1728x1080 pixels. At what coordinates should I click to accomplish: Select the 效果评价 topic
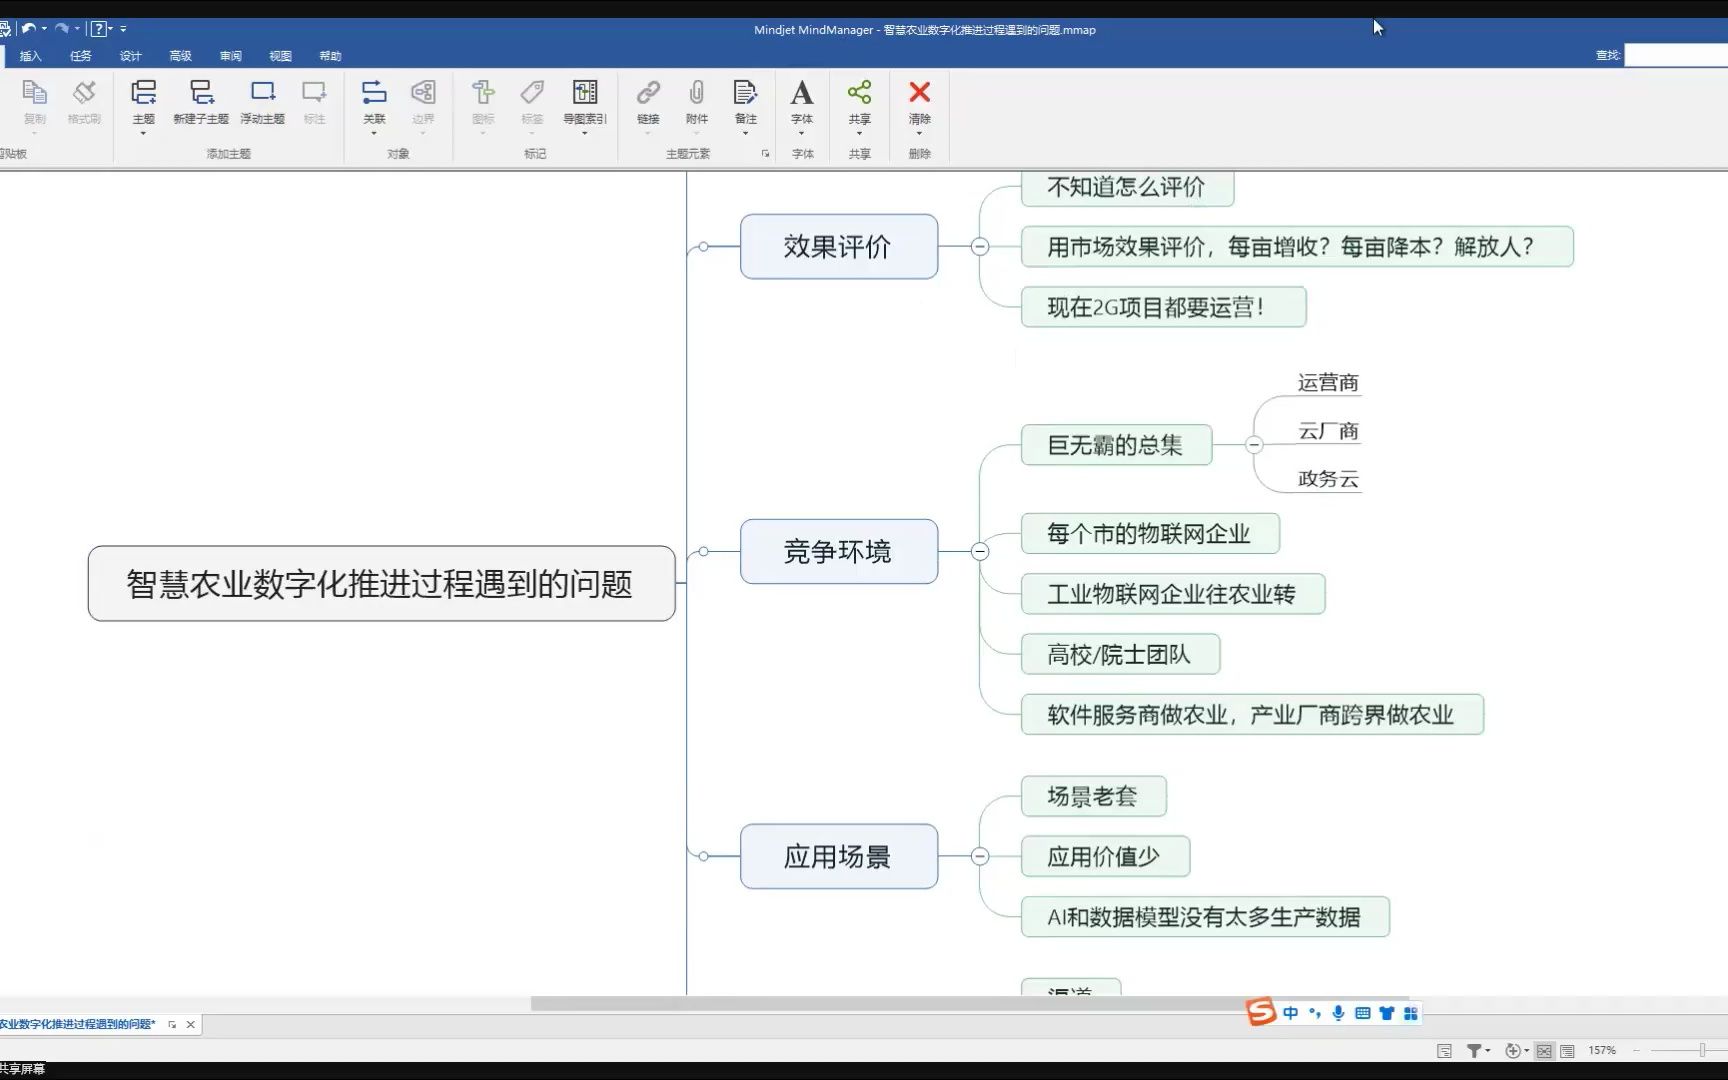[839, 246]
